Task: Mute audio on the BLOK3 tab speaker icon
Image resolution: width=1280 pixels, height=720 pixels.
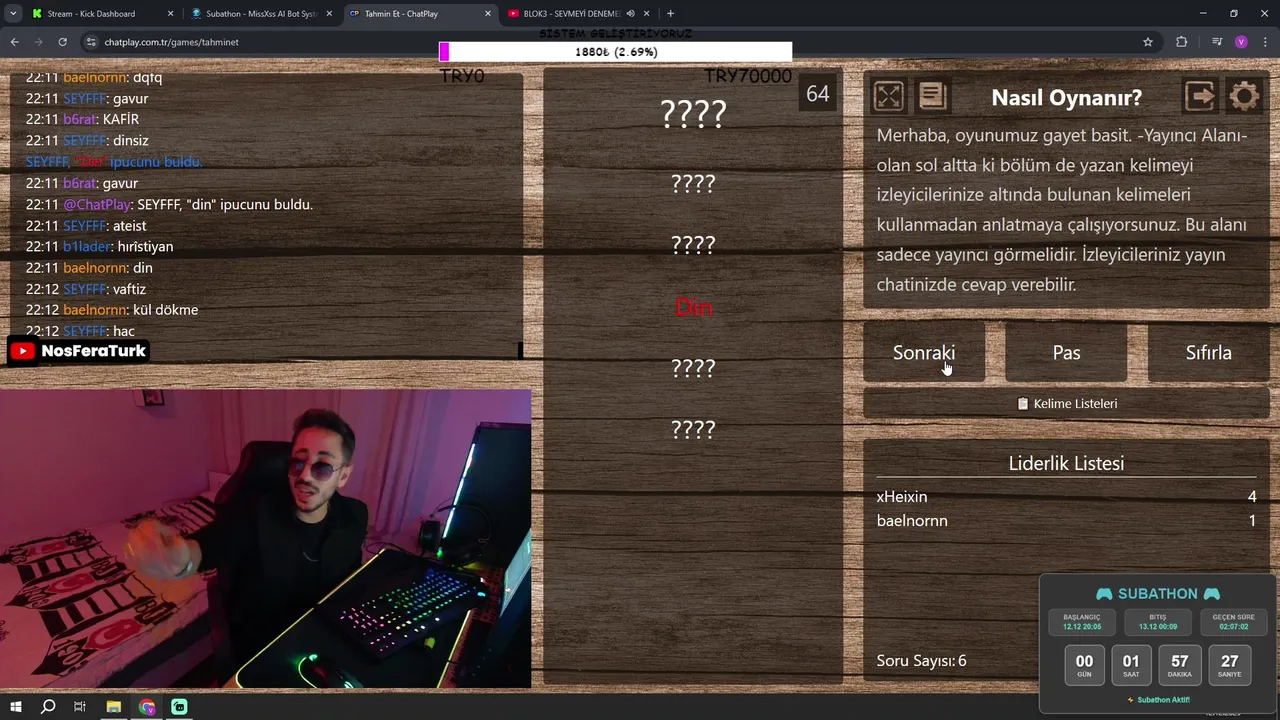Action: pos(631,14)
